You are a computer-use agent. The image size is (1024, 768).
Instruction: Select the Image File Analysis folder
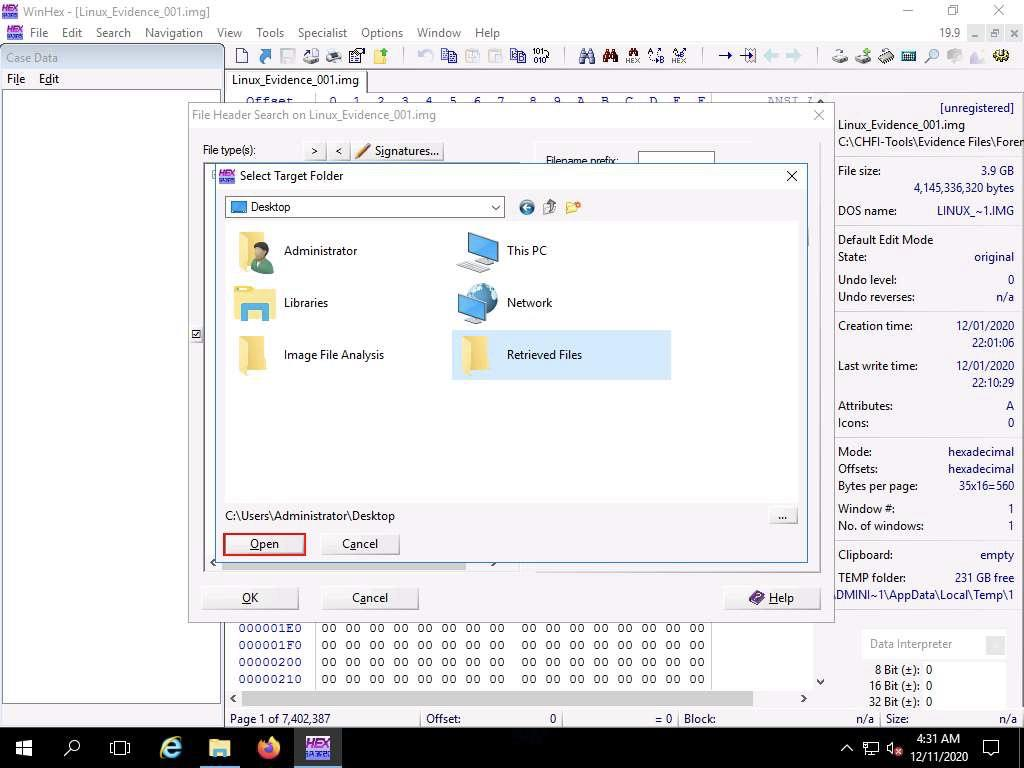312,355
